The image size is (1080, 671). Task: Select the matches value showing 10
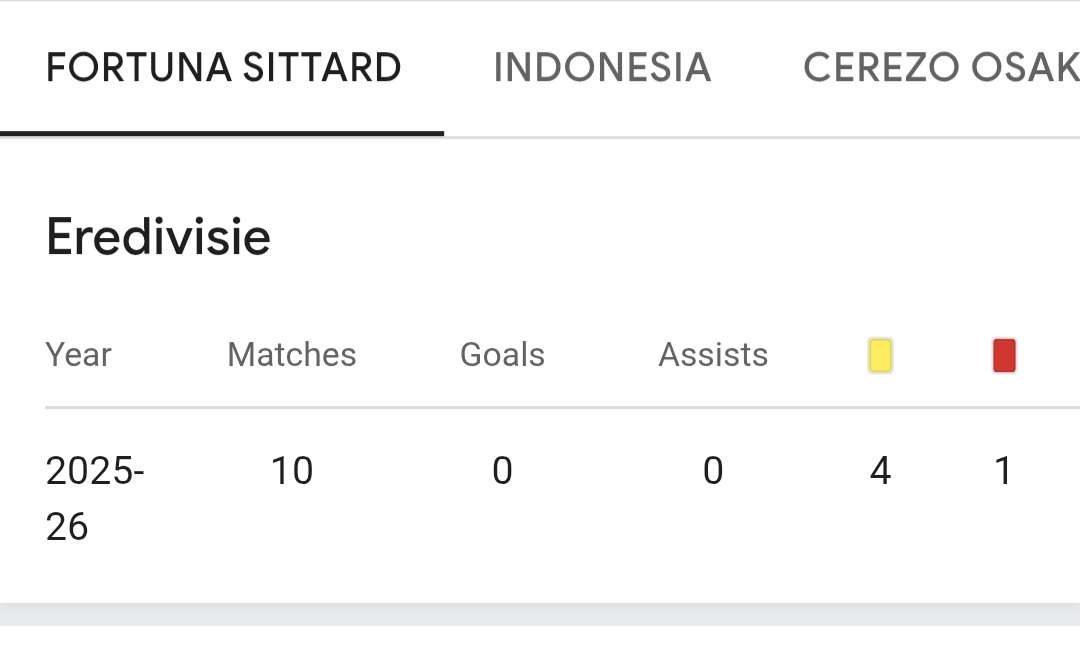click(293, 470)
